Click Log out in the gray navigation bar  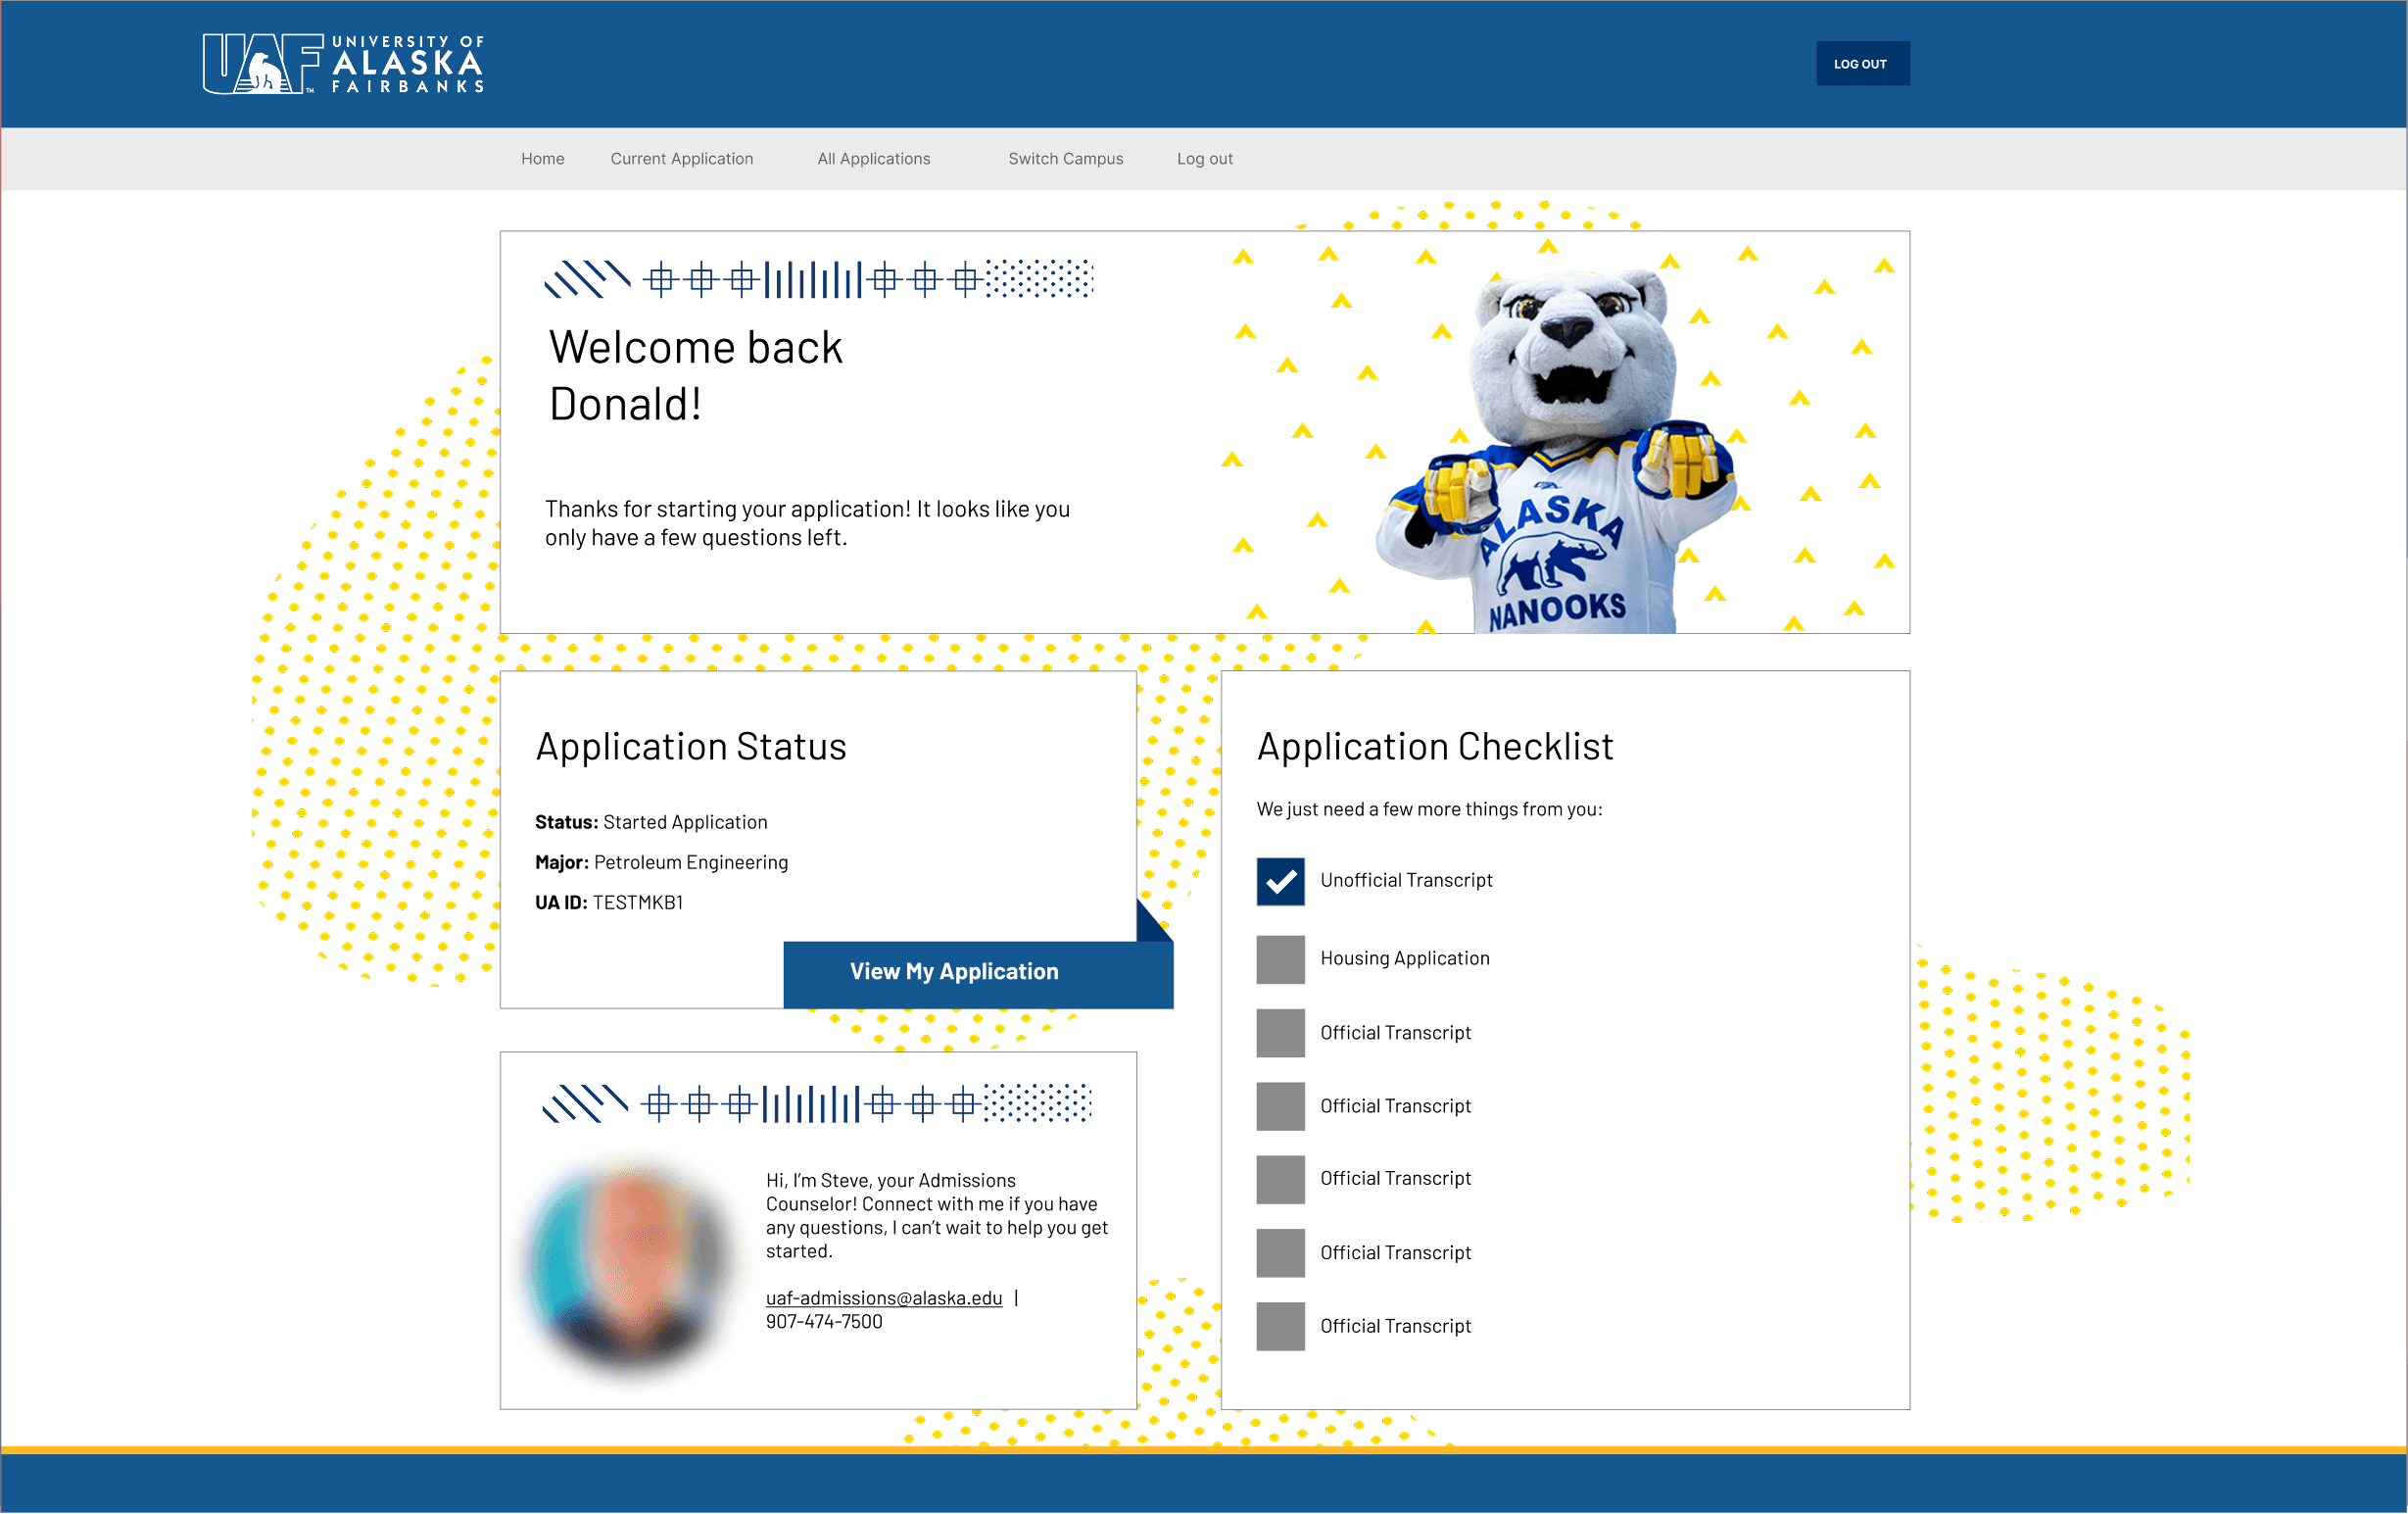(1204, 159)
